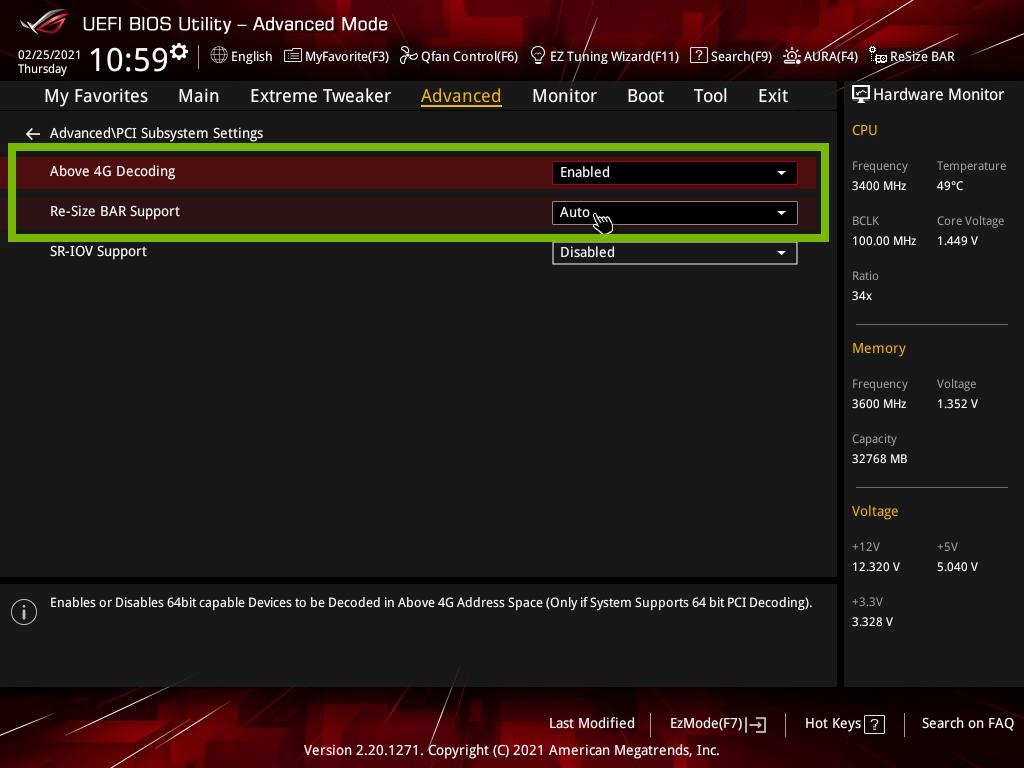Click the back arrow to leave PCI Subsystem Settings
Screen dimensions: 1024x768
tap(32, 133)
